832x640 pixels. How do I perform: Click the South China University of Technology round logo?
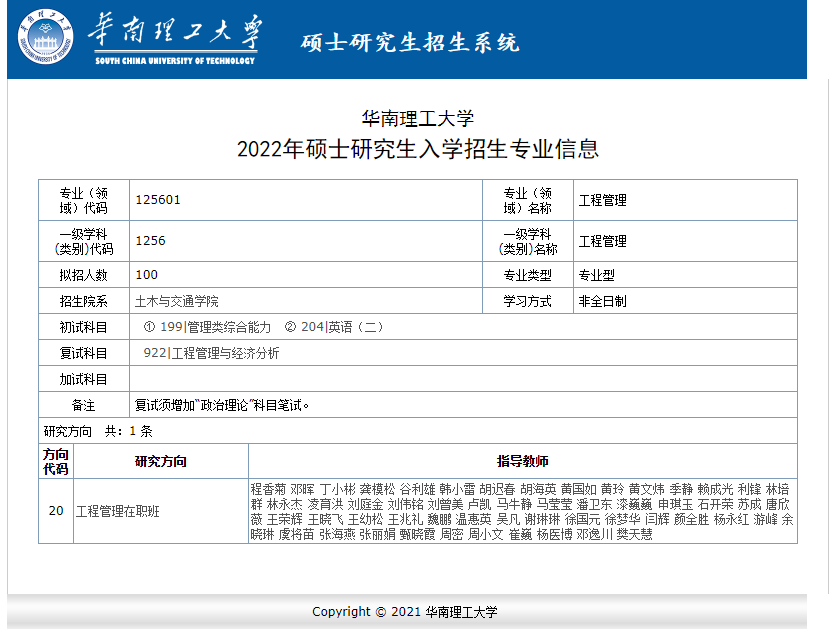click(45, 37)
